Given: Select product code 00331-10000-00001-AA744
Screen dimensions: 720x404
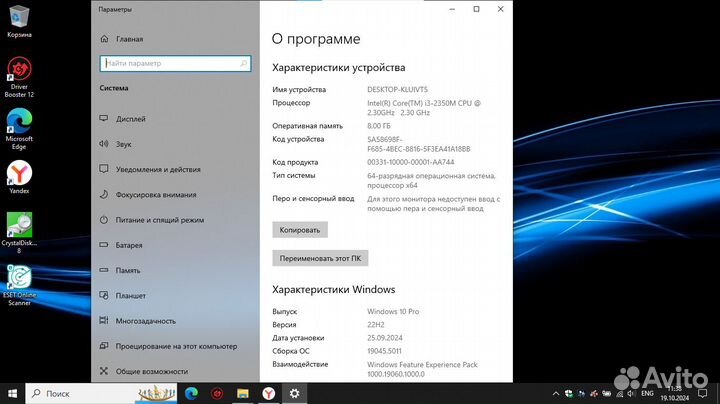Looking at the screenshot, I should tap(411, 162).
